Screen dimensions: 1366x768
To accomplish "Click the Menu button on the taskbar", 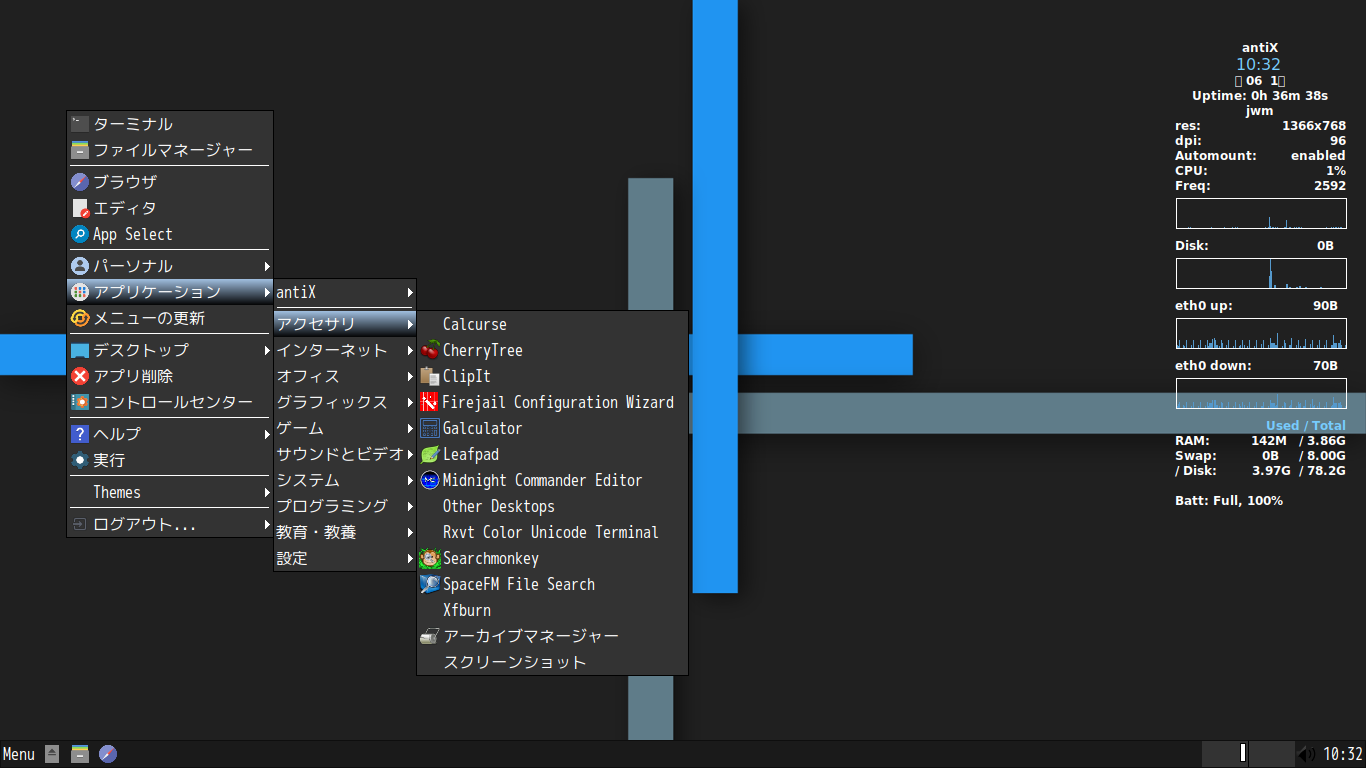I will [19, 754].
